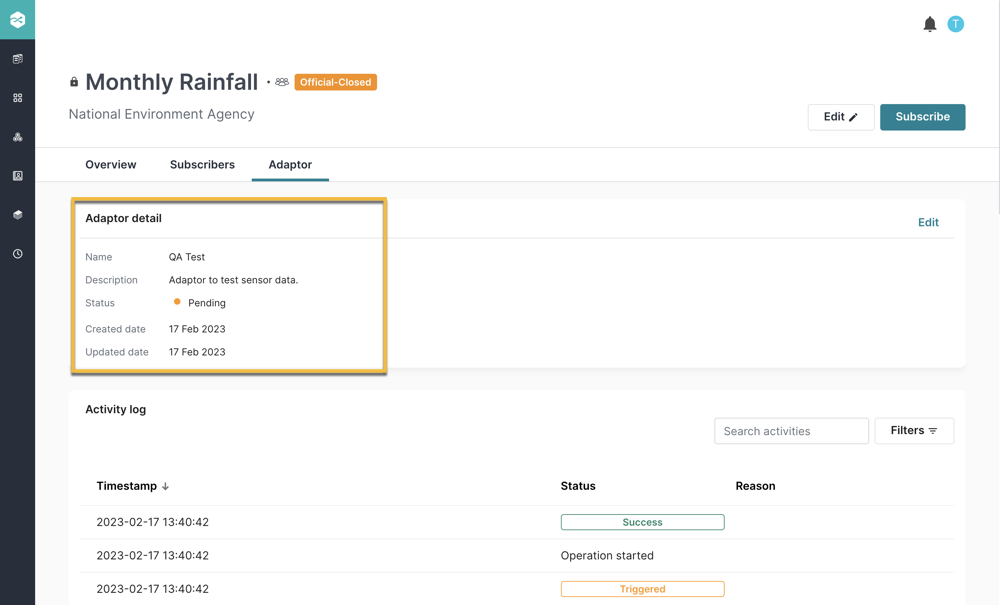Click the group members icon next to title
The width and height of the screenshot is (1000, 605).
281,82
